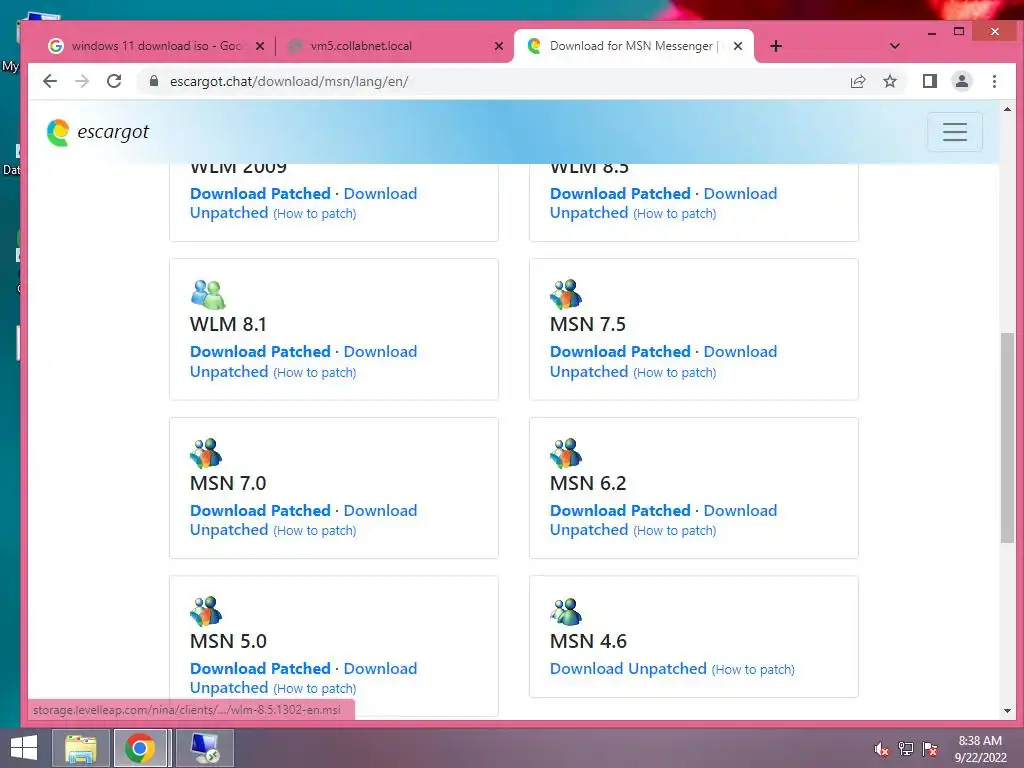Expand the tab search chevron
Image resolution: width=1024 pixels, height=768 pixels.
[x=895, y=46]
